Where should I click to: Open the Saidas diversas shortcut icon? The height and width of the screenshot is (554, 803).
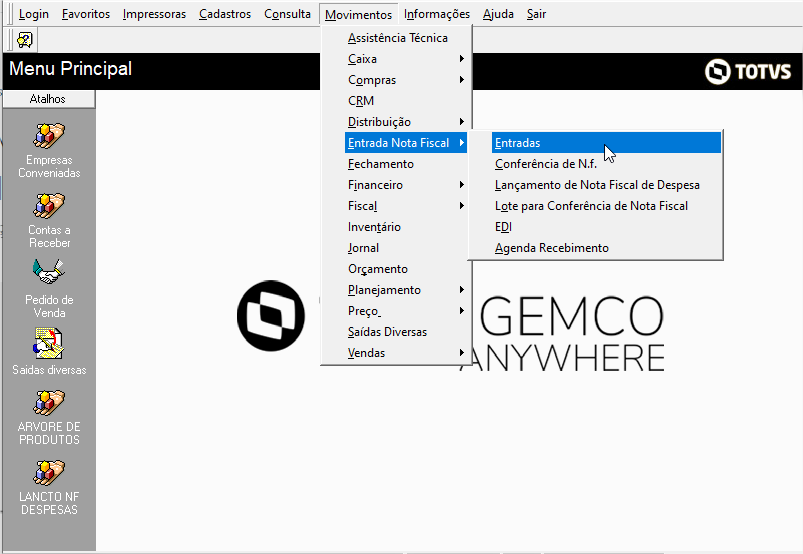click(x=49, y=344)
